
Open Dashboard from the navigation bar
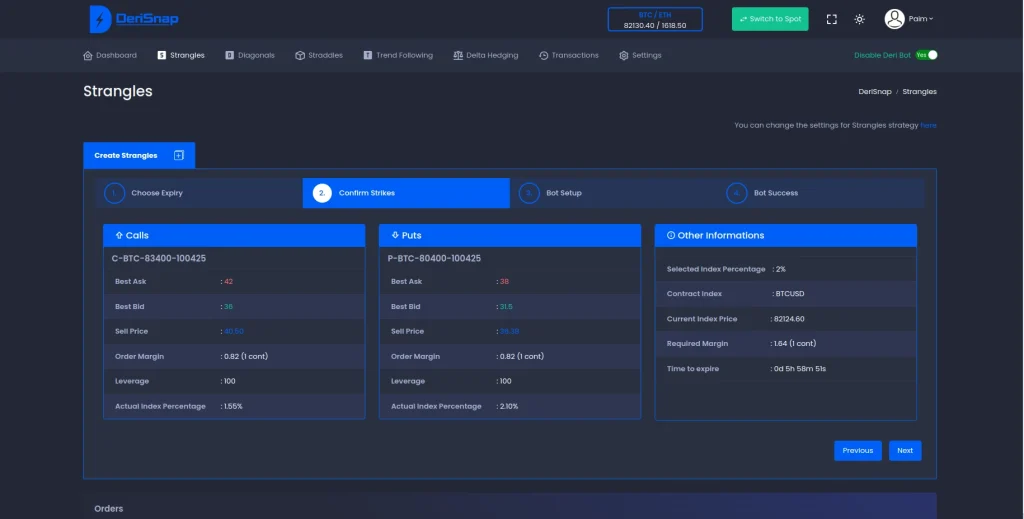(x=110, y=55)
